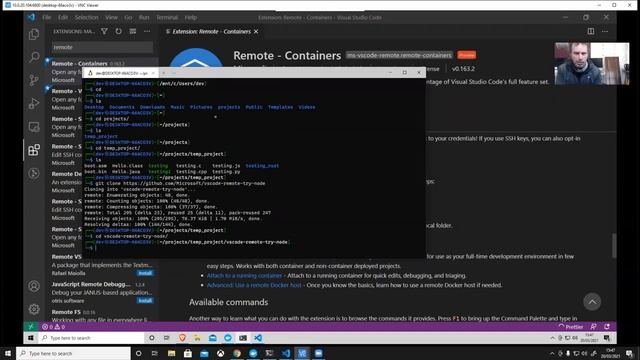Select the Remote FS extension entry
Screen dimensions: 640x360
tap(102, 314)
